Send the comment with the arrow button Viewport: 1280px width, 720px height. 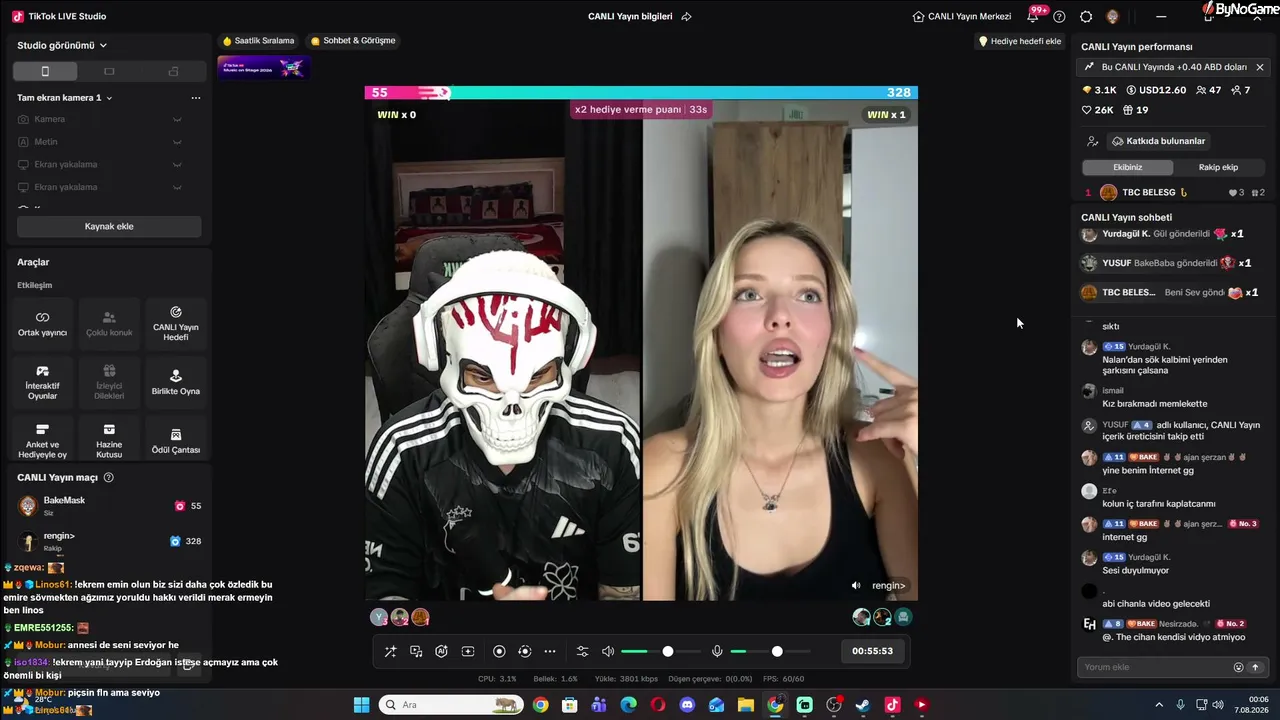click(1255, 667)
